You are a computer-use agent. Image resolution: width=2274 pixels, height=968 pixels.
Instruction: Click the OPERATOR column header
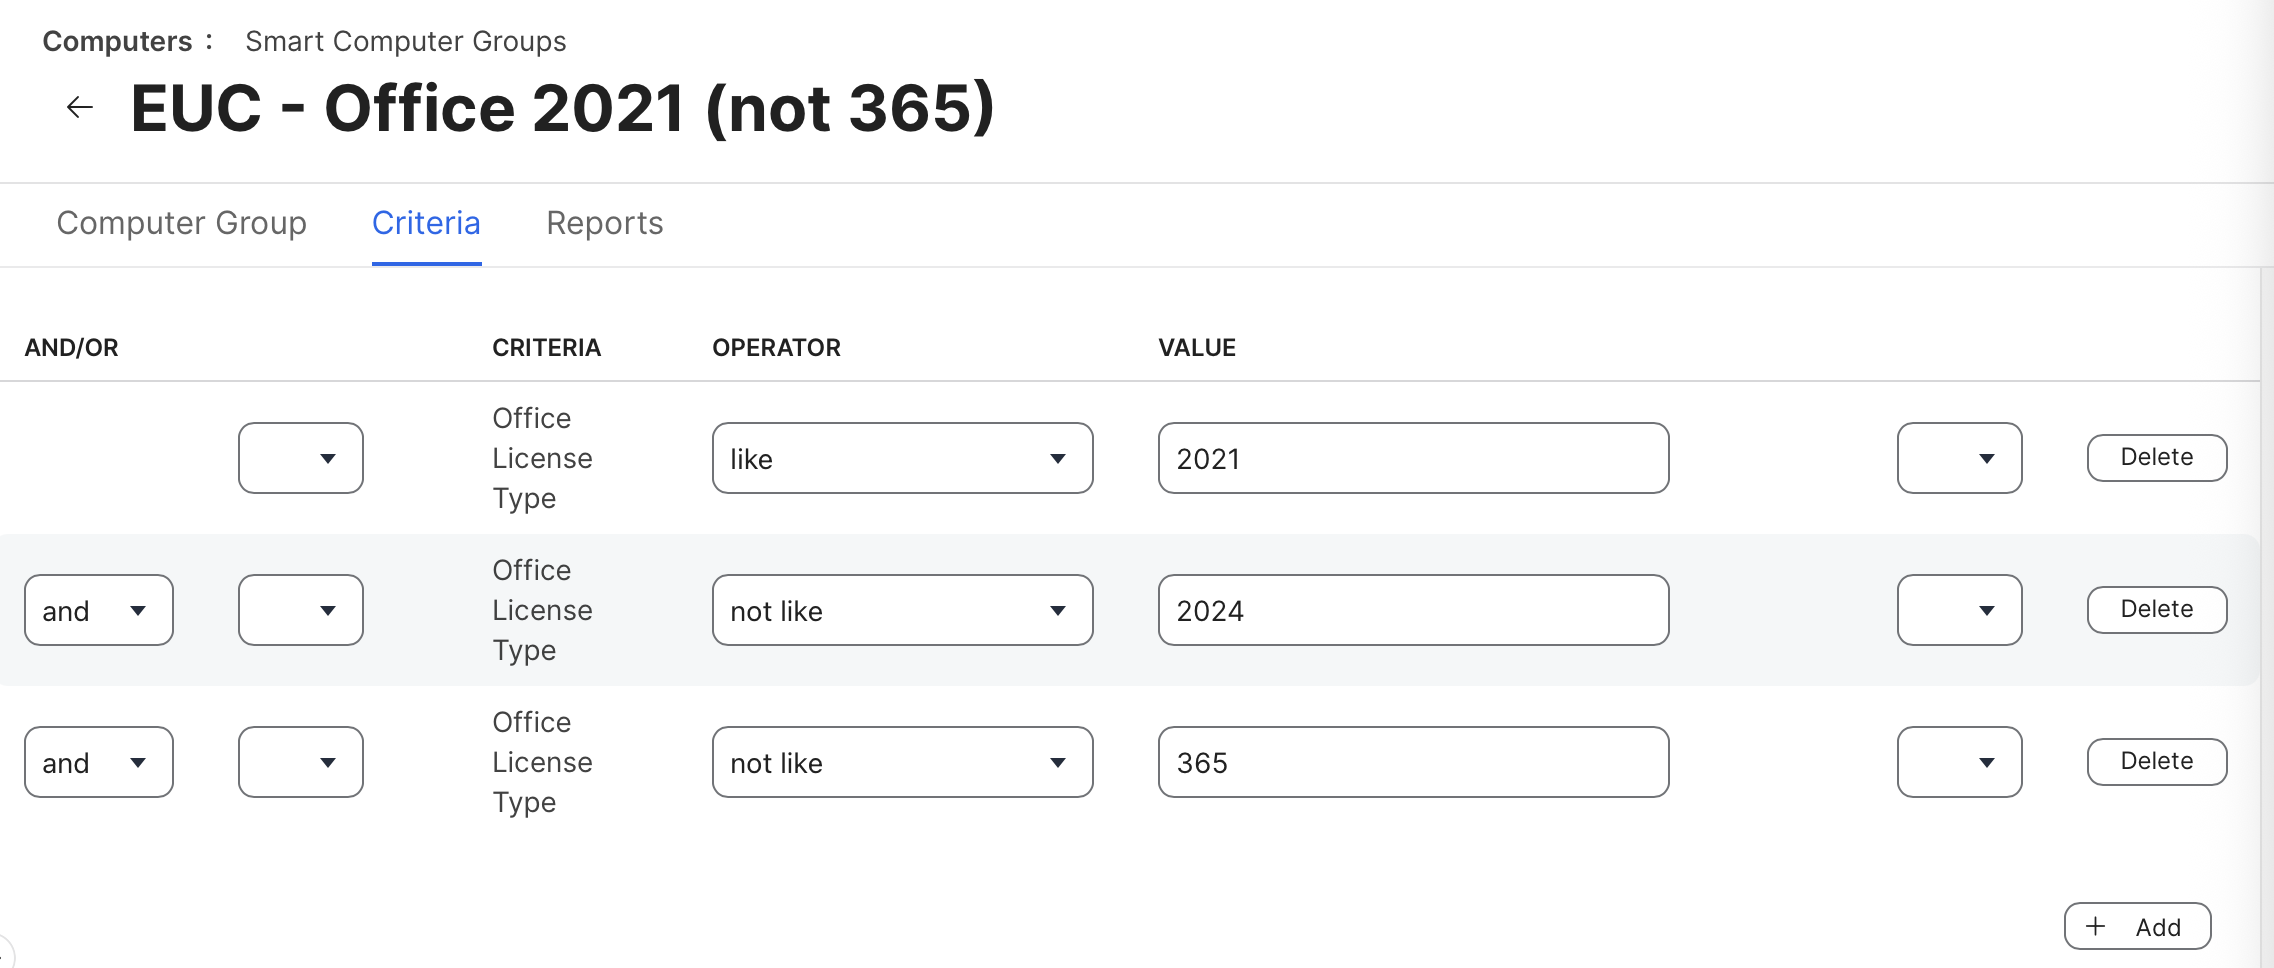point(776,348)
